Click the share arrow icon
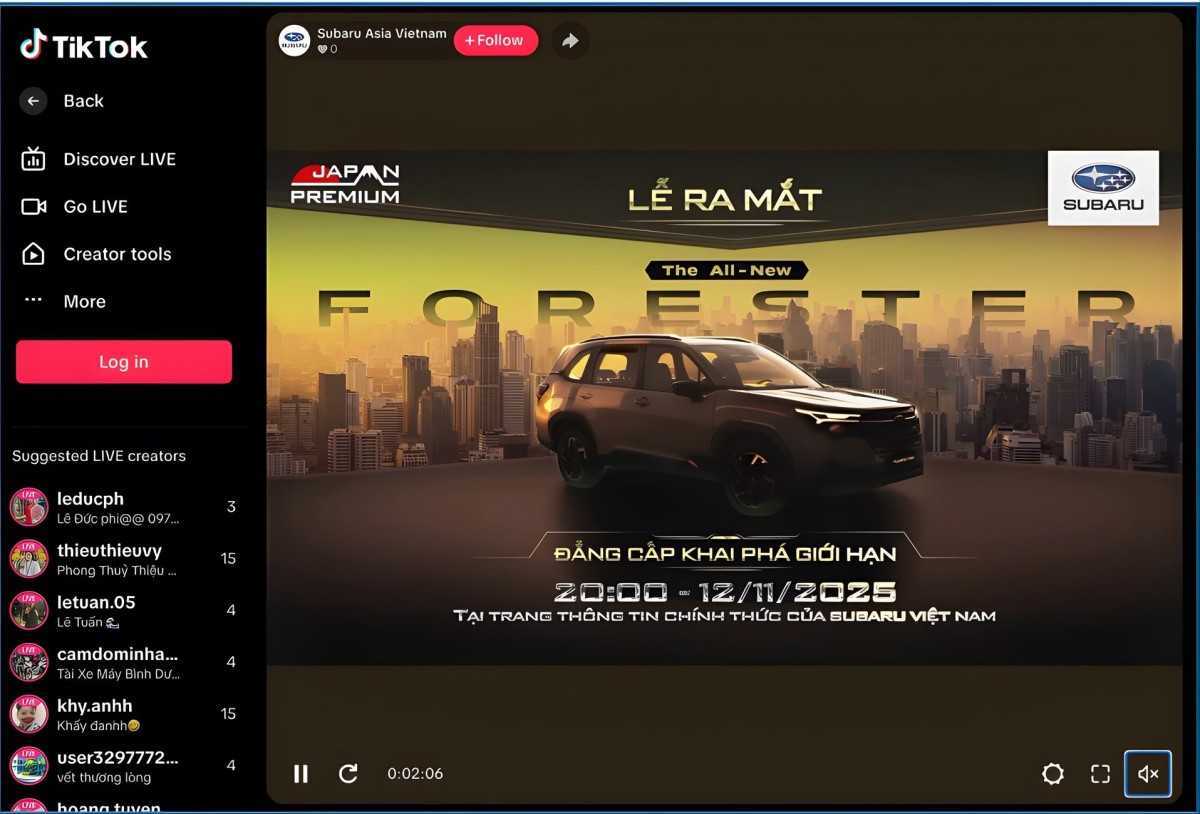Screen dimensions: 1200x814 570,40
